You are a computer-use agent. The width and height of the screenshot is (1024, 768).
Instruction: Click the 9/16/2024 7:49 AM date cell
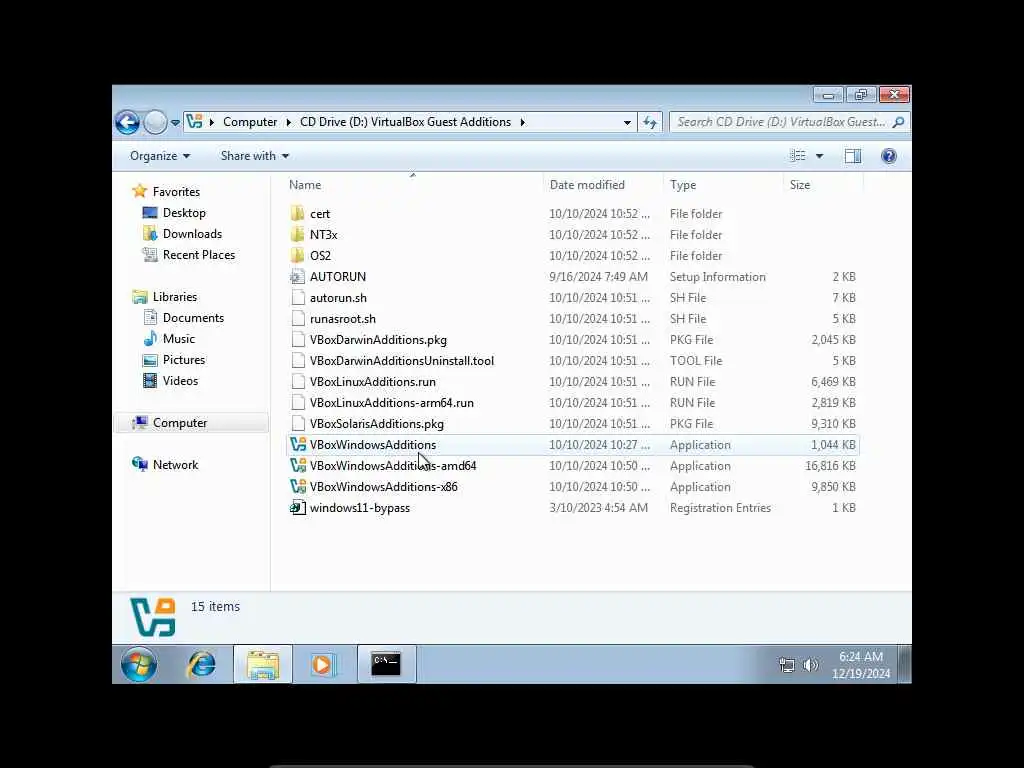pyautogui.click(x=599, y=277)
